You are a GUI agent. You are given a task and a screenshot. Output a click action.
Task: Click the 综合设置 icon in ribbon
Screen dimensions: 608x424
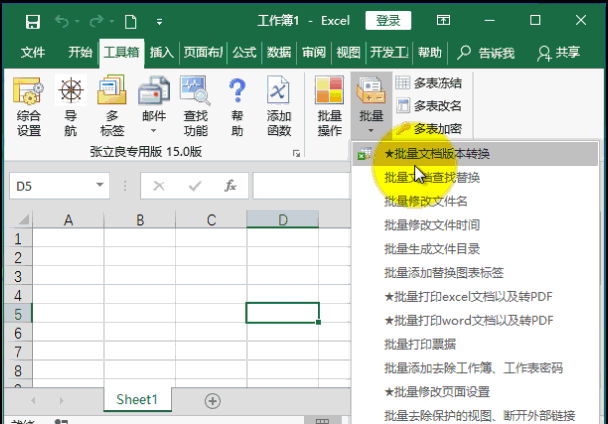coord(29,106)
